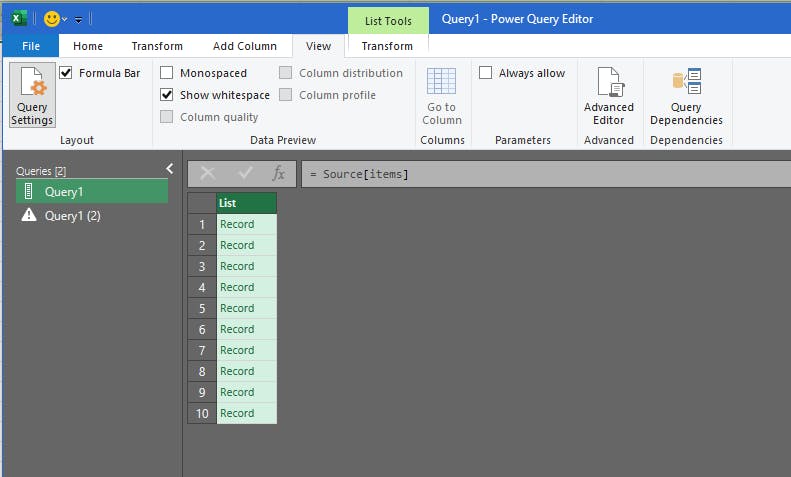Open the Record in row 6

pyautogui.click(x=237, y=329)
